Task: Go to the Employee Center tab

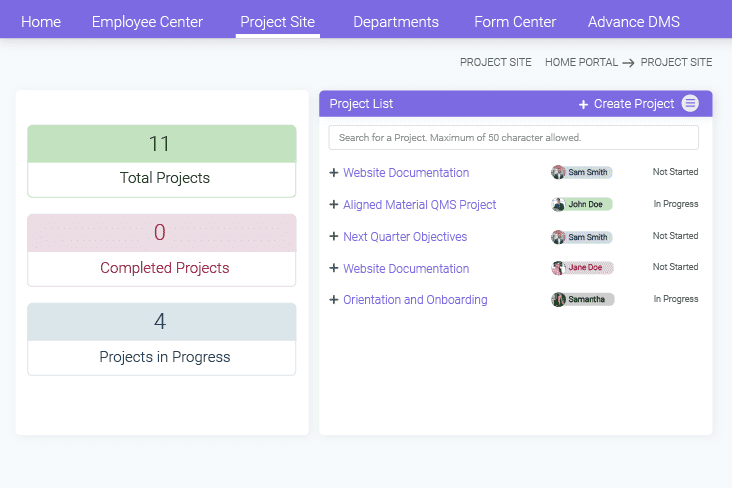Action: [x=147, y=22]
